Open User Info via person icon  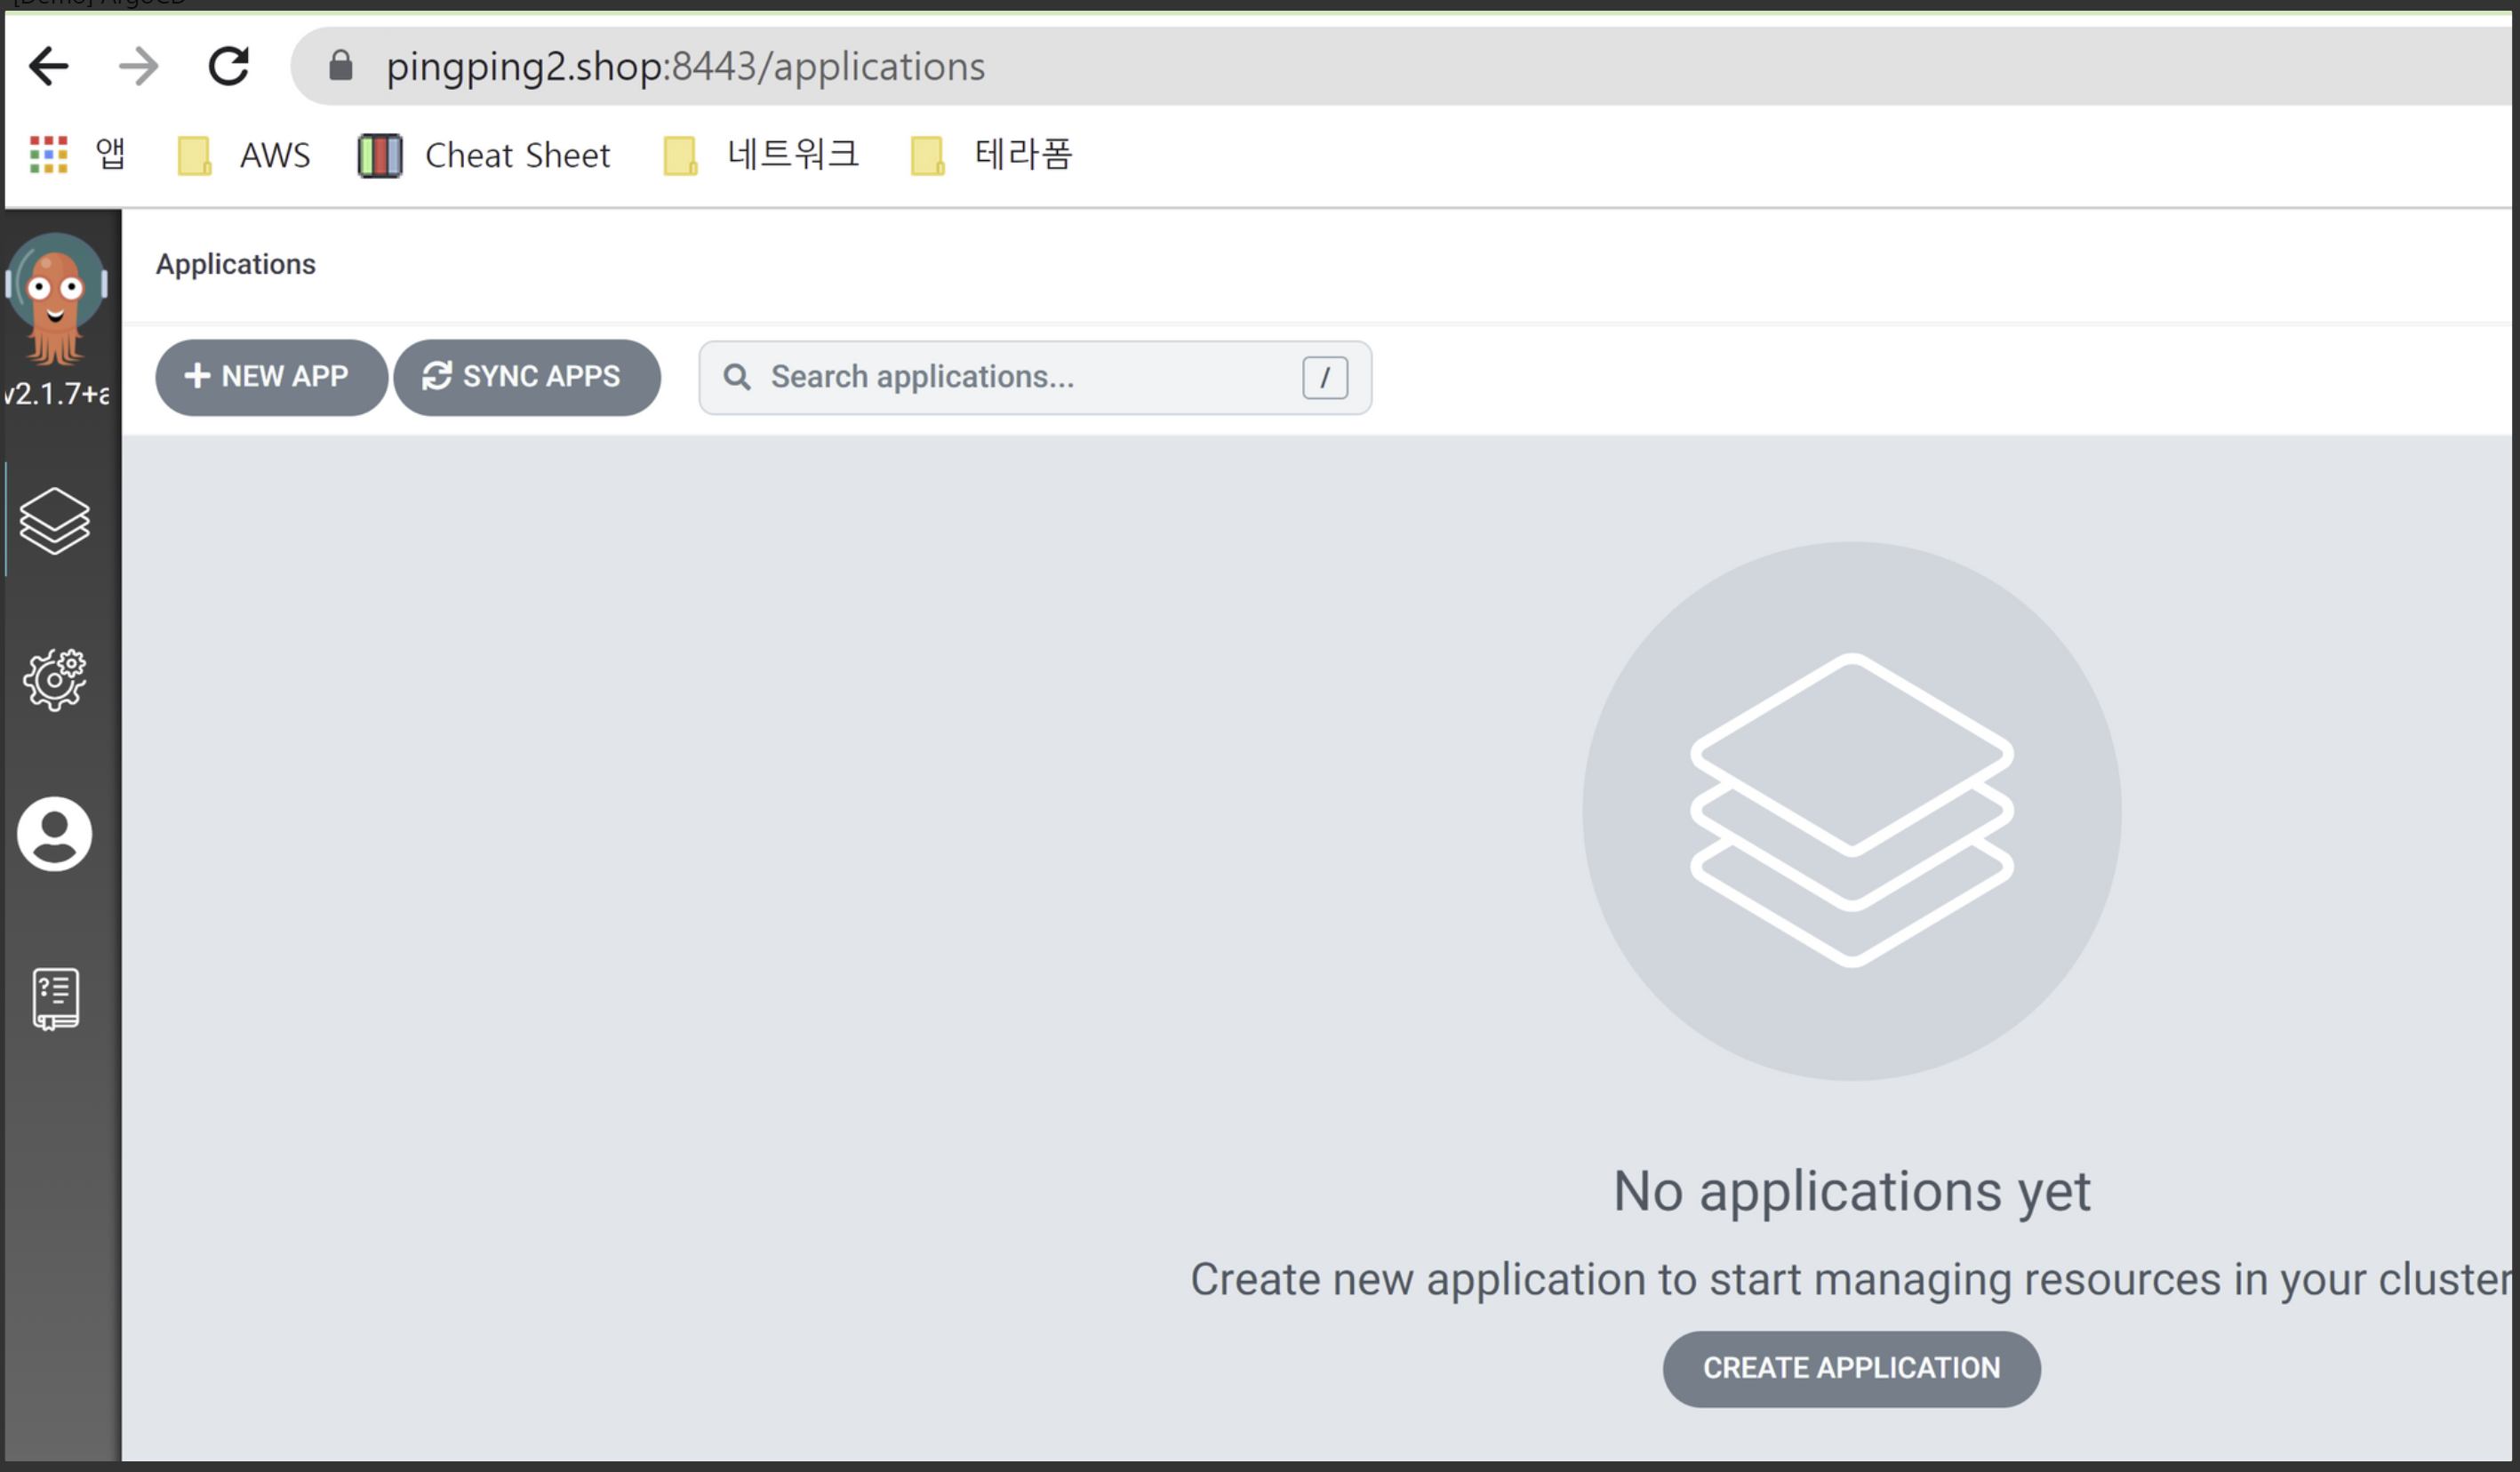pos(55,834)
